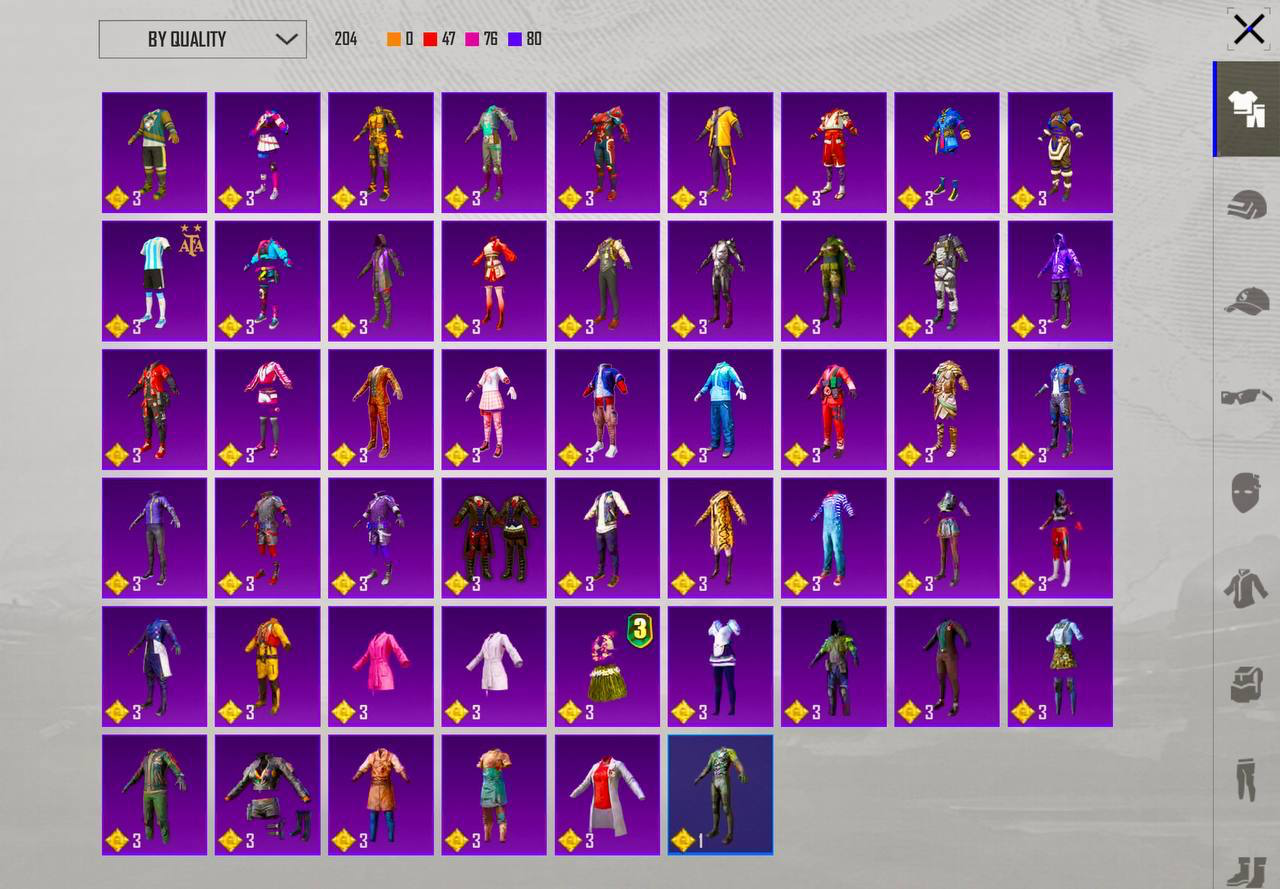Screen dimensions: 1280x889
Task: Select the pink coat outfit
Action: pyautogui.click(x=381, y=666)
